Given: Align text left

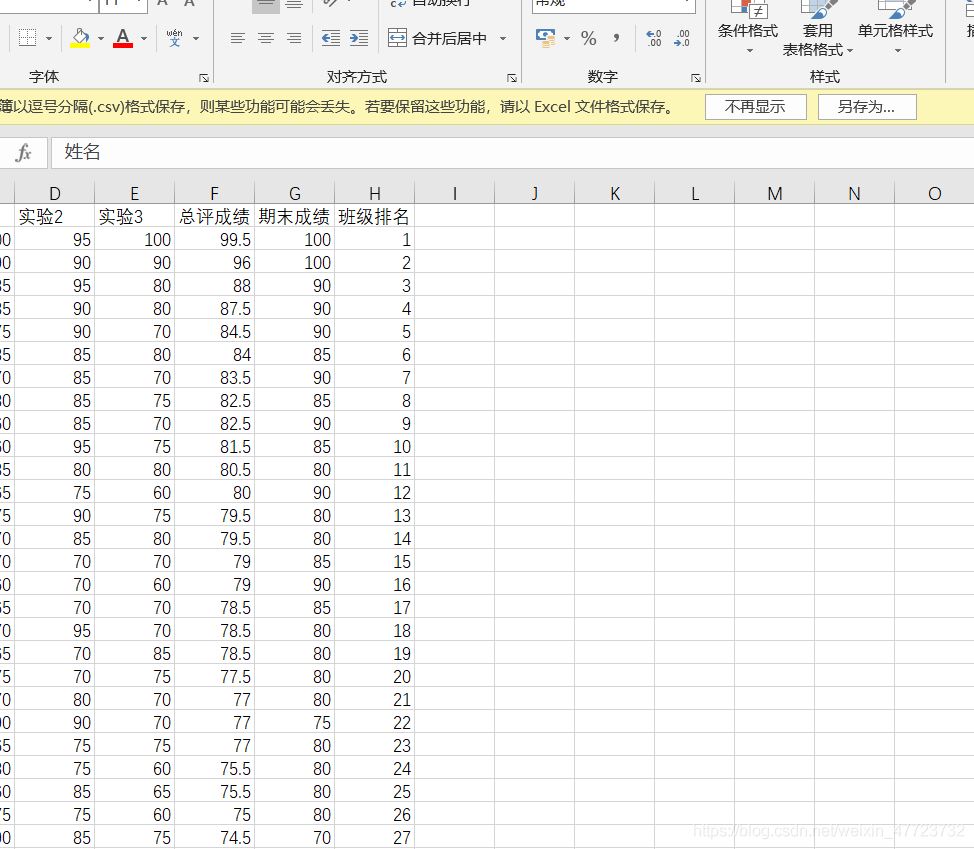Looking at the screenshot, I should [237, 39].
